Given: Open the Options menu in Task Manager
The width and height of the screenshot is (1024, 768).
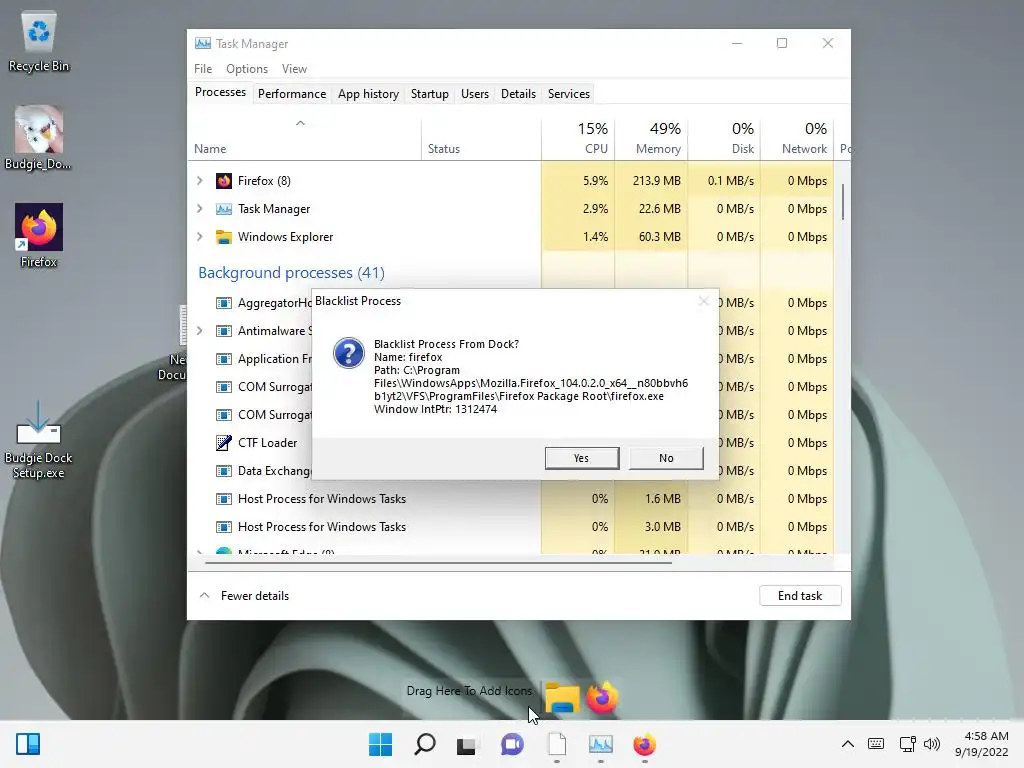Looking at the screenshot, I should pyautogui.click(x=247, y=69).
